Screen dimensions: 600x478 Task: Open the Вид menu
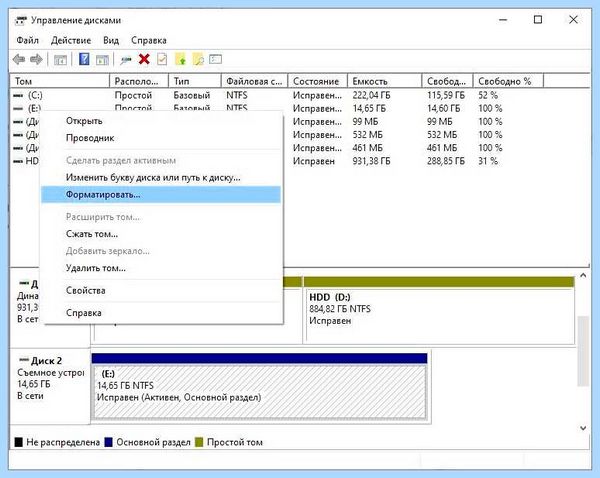pos(111,40)
